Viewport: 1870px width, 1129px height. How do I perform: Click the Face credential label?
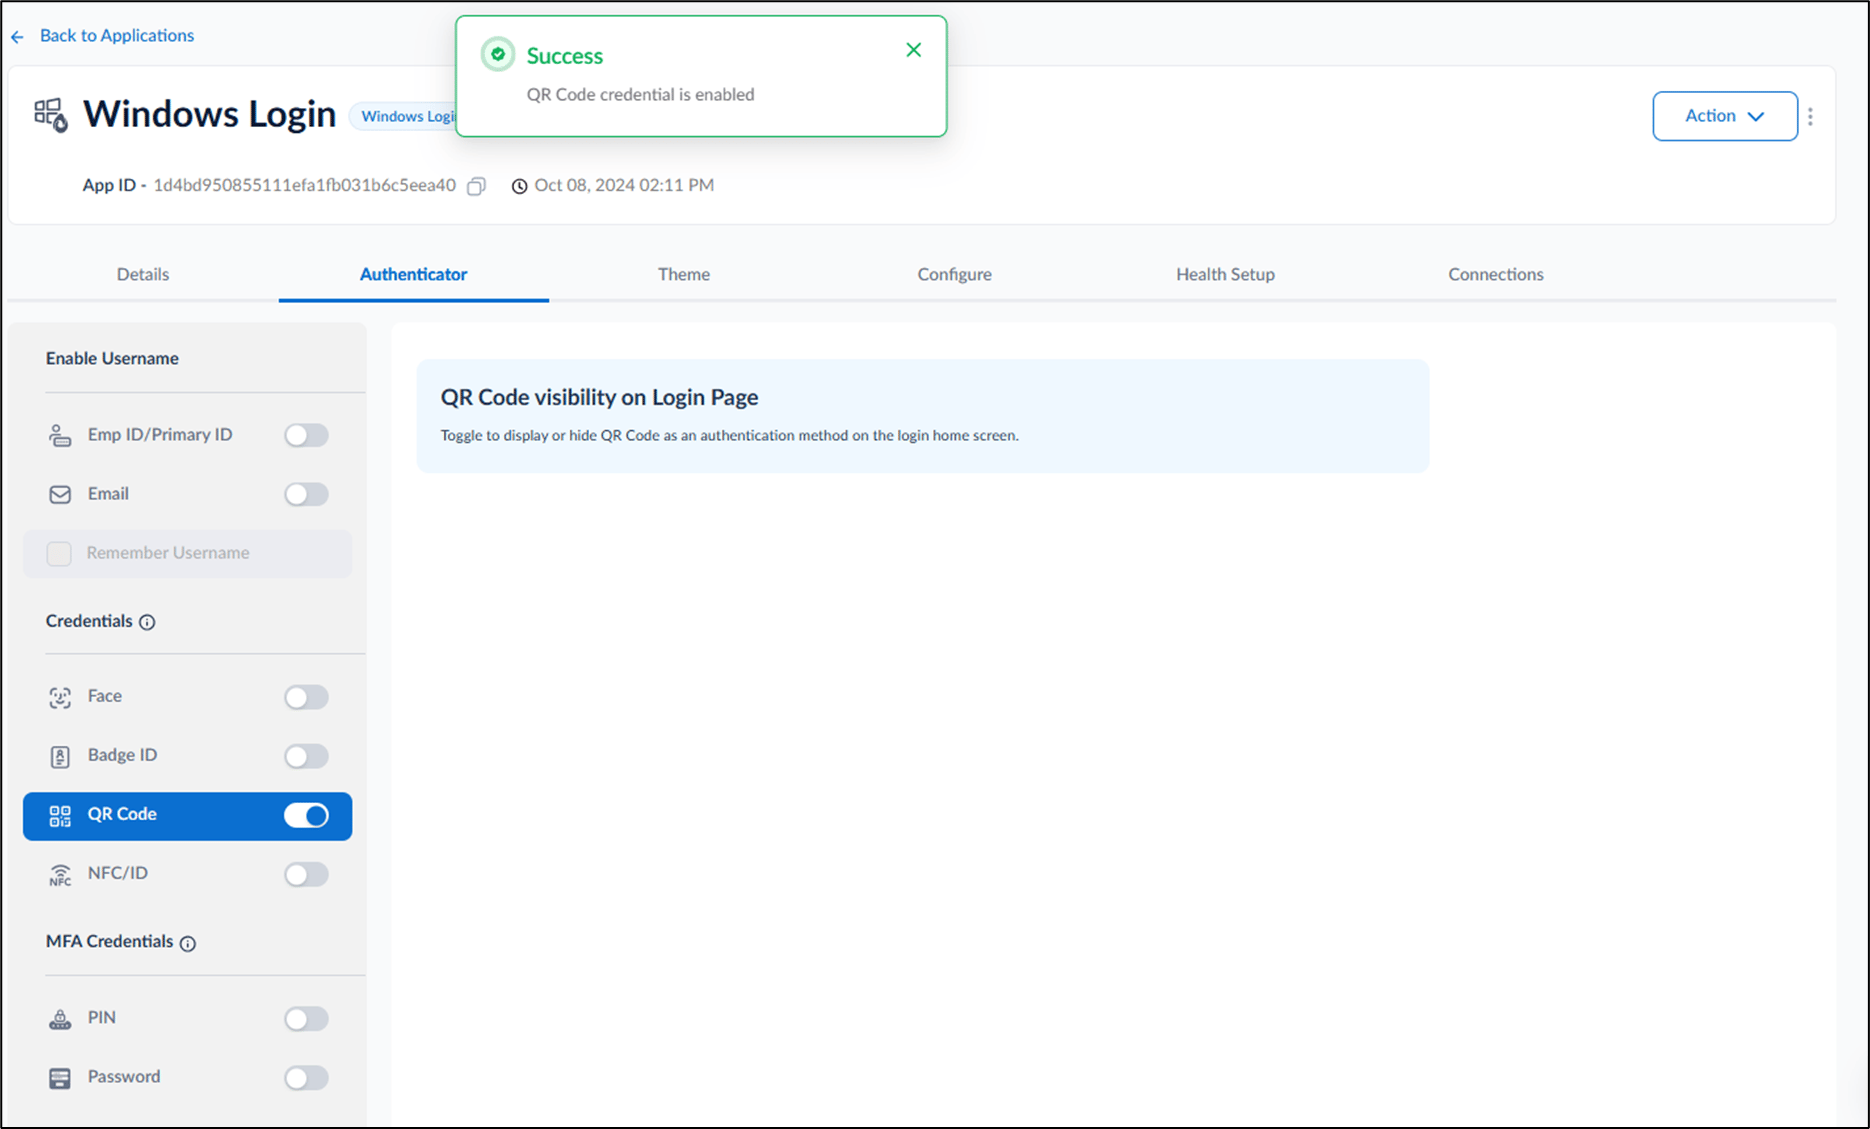(x=105, y=696)
